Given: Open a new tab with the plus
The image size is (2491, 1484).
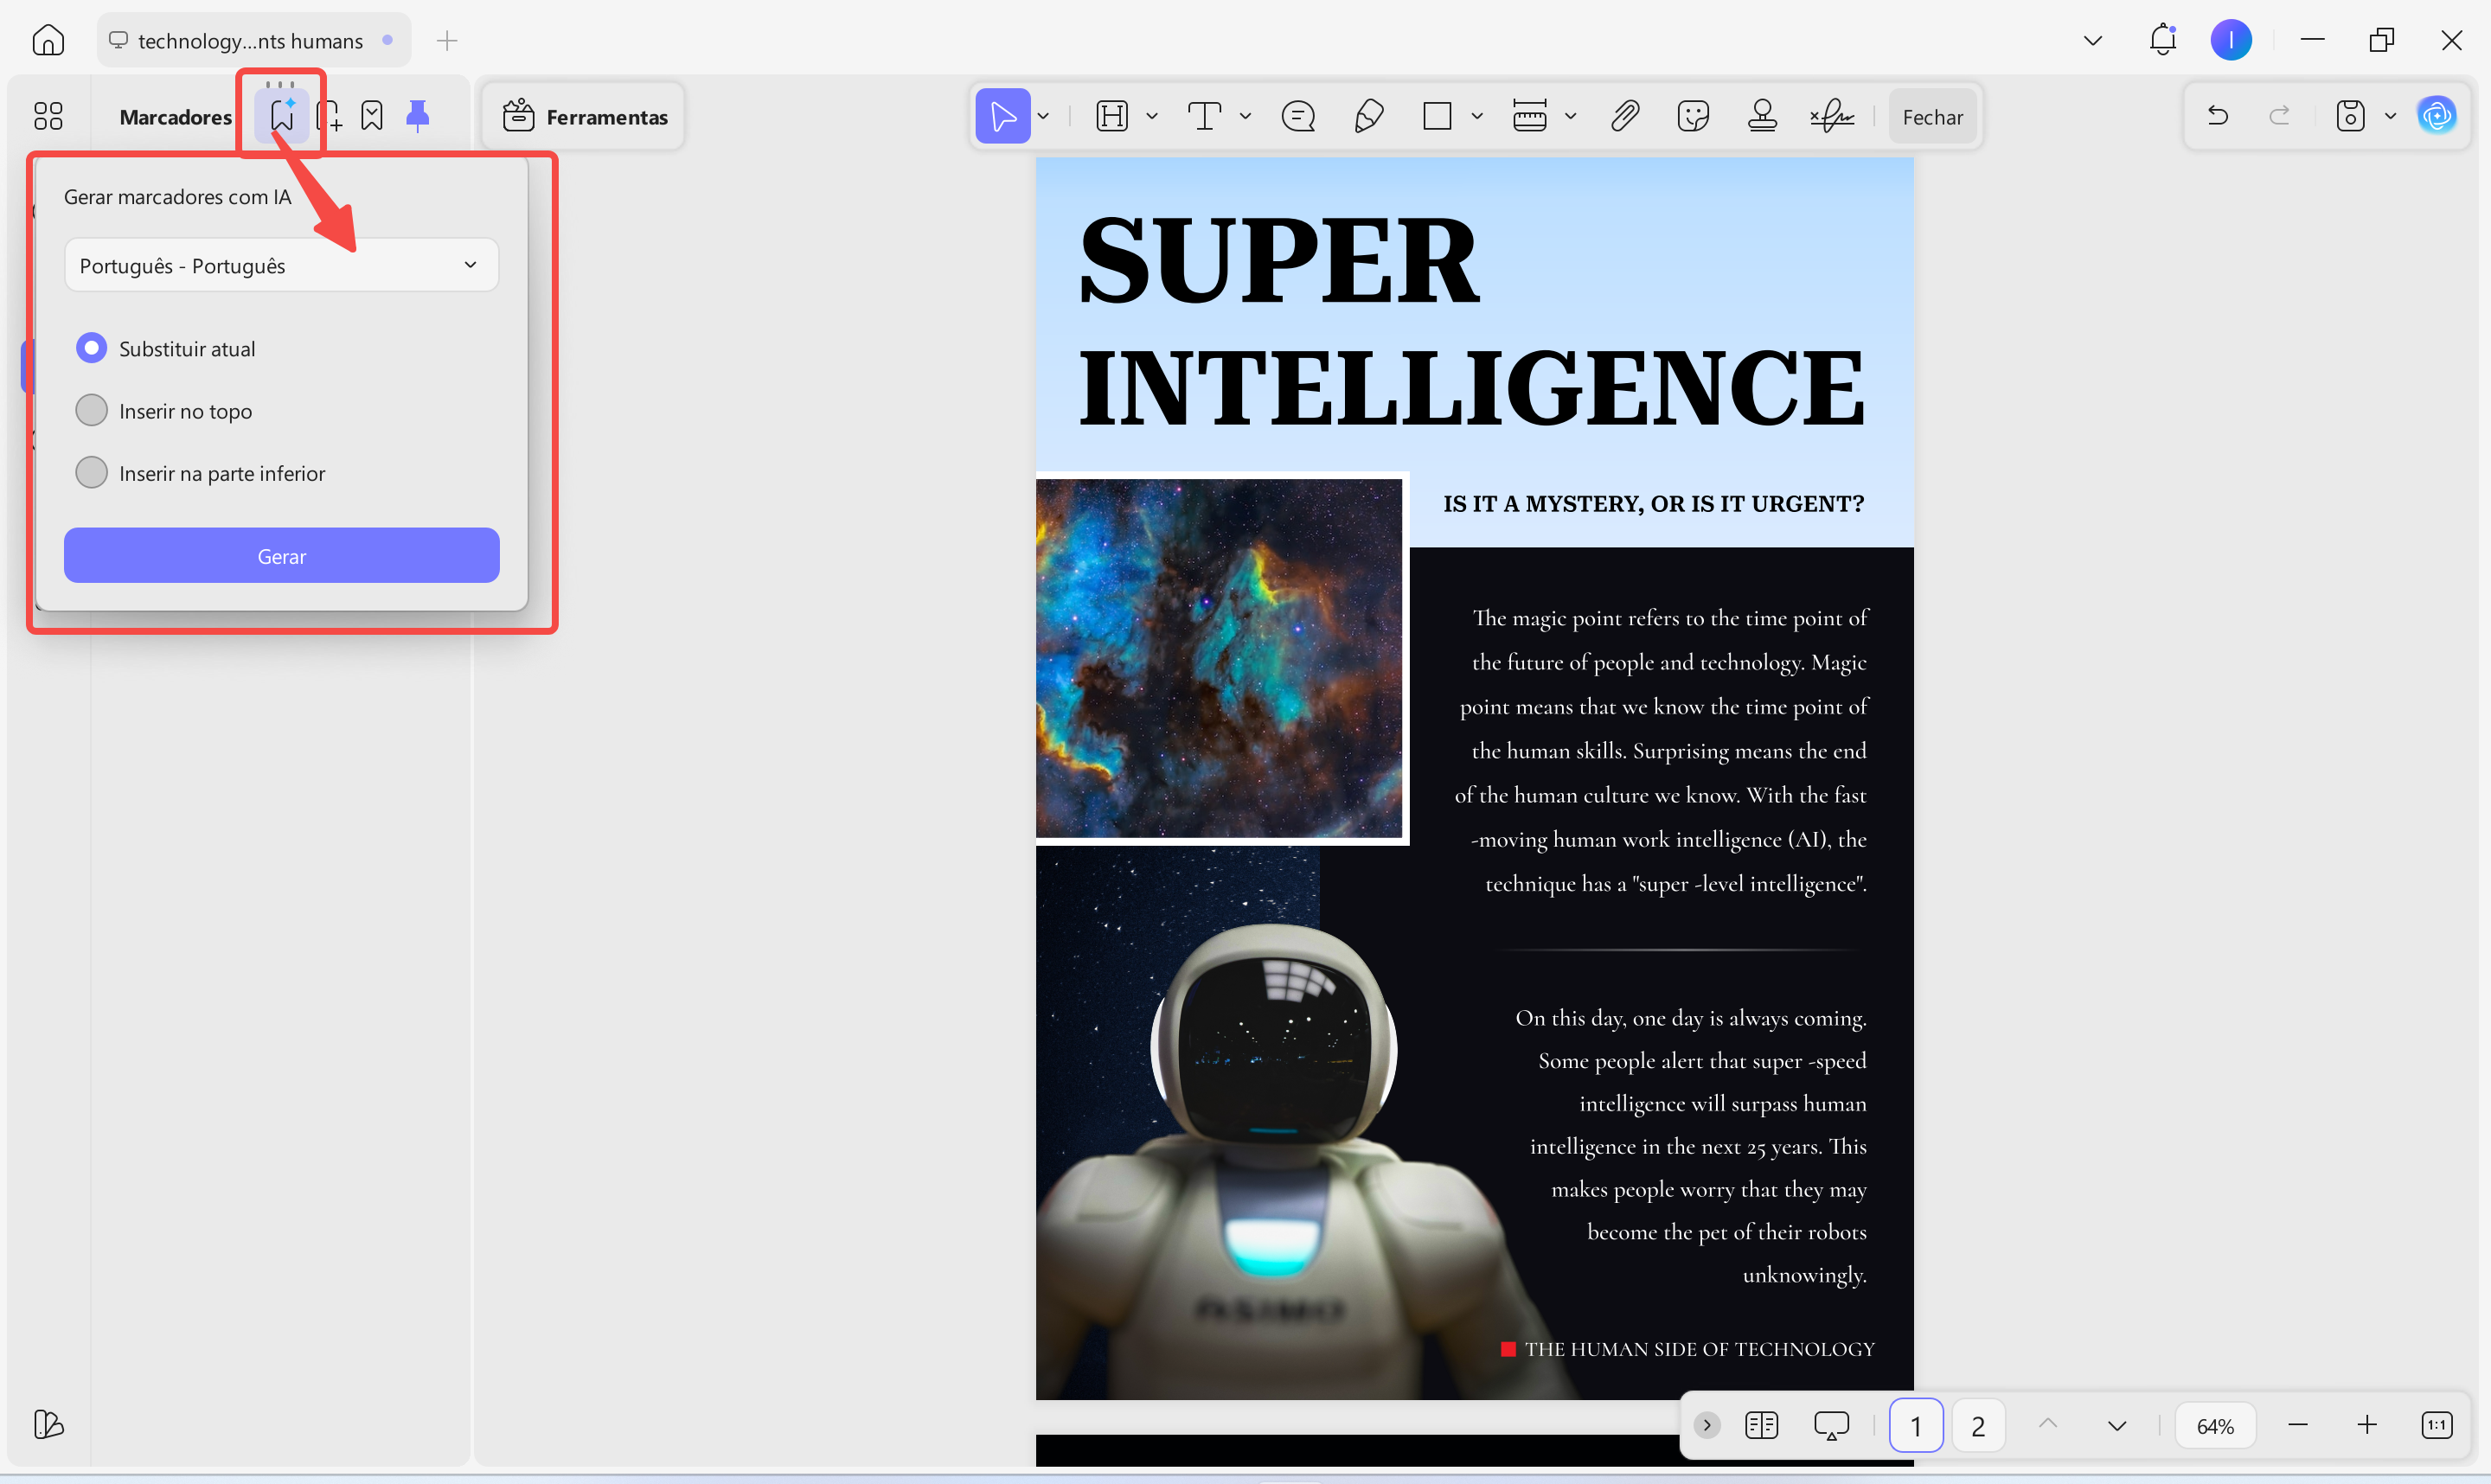Looking at the screenshot, I should (446, 40).
